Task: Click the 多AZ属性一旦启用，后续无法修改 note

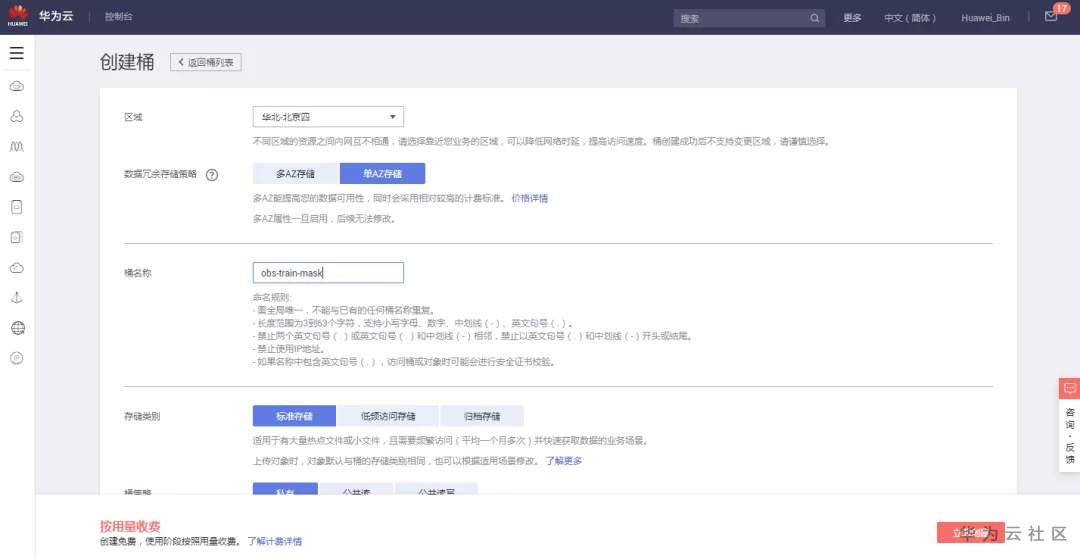Action: coord(324,219)
